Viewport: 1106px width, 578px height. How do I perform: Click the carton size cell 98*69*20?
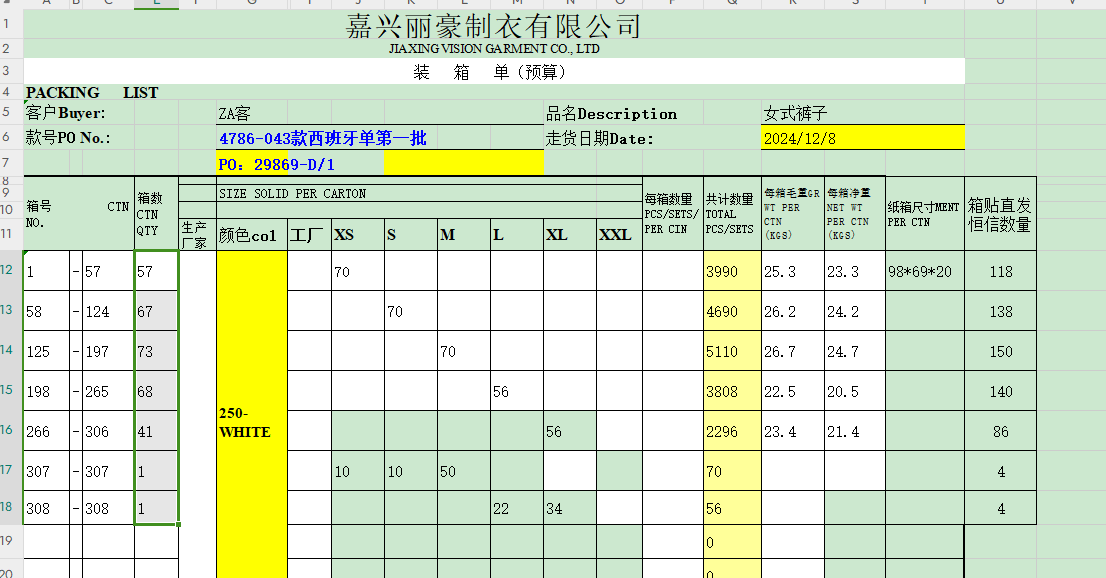click(924, 272)
